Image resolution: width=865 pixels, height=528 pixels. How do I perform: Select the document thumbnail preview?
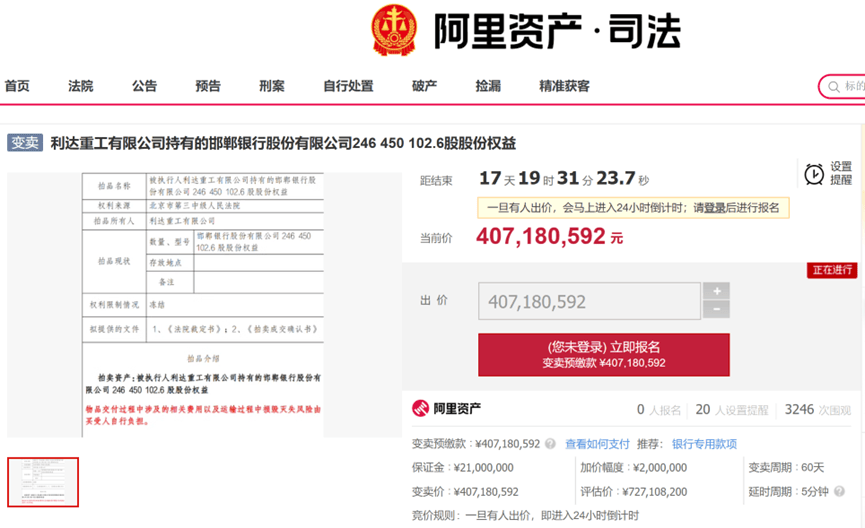43,482
